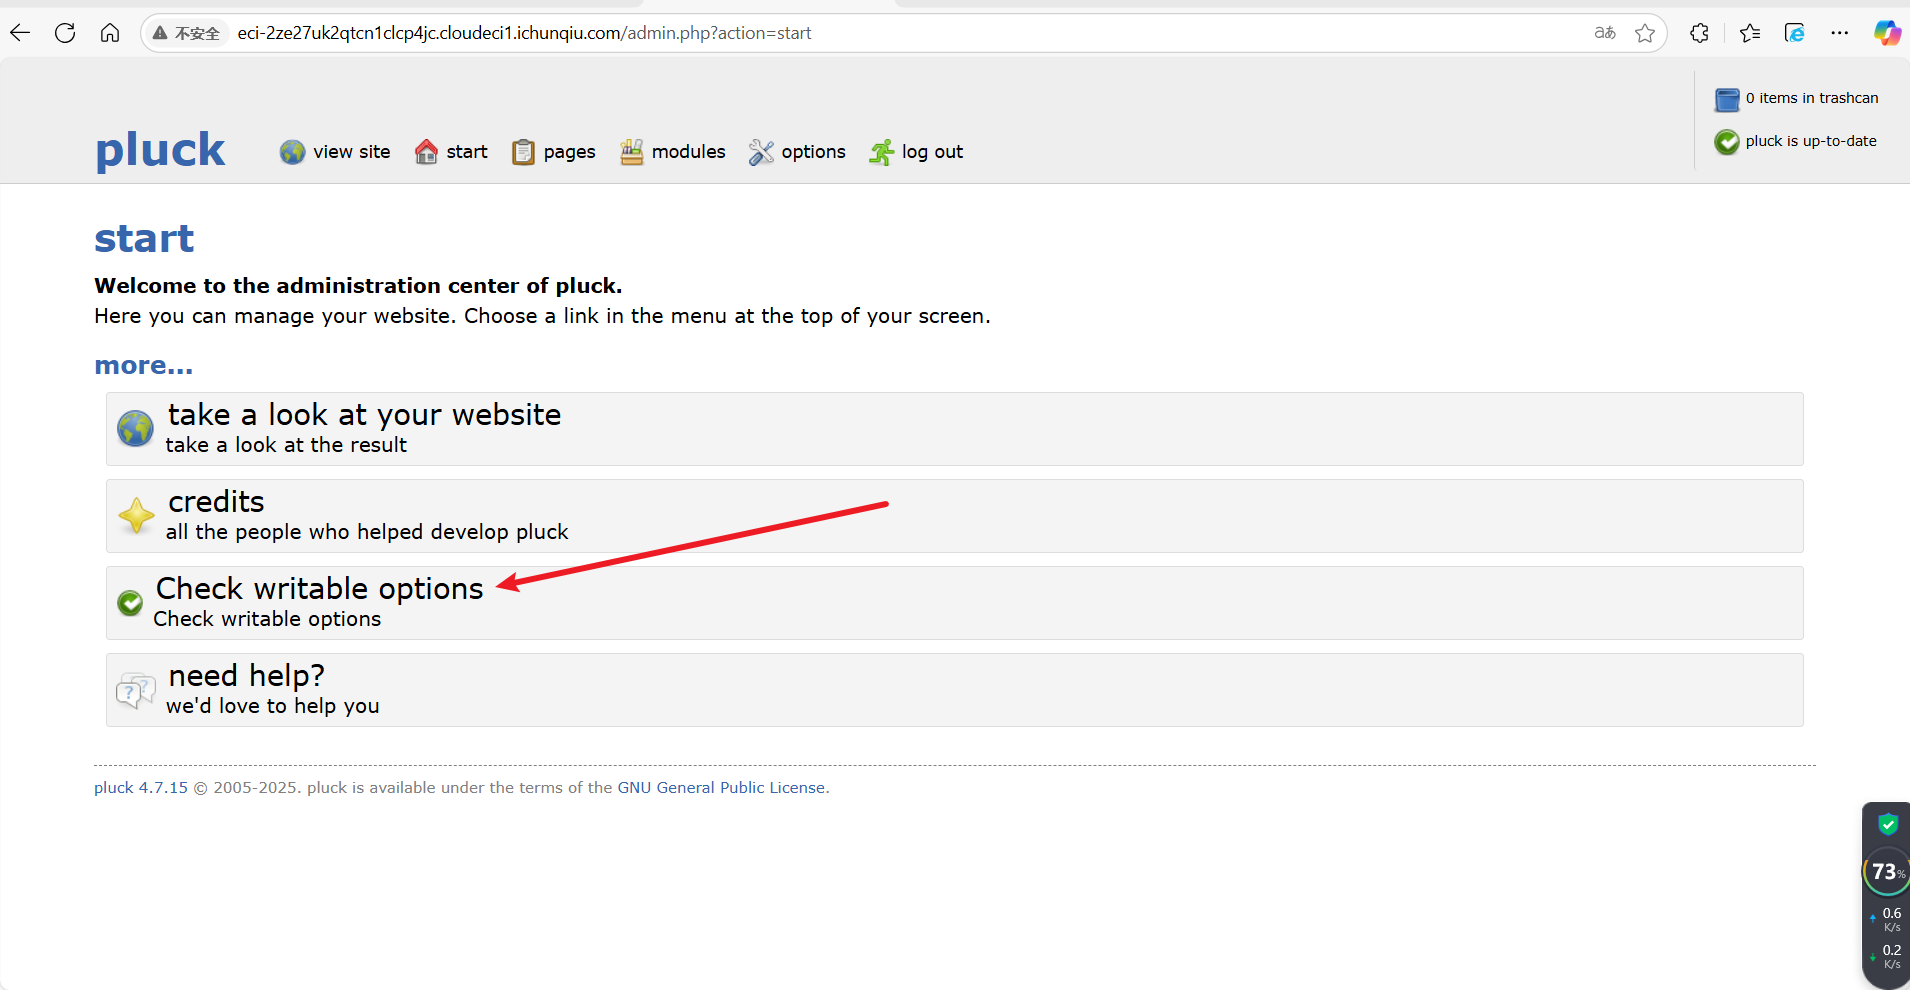The image size is (1910, 990).
Task: Open the credits link
Action: pyautogui.click(x=216, y=501)
